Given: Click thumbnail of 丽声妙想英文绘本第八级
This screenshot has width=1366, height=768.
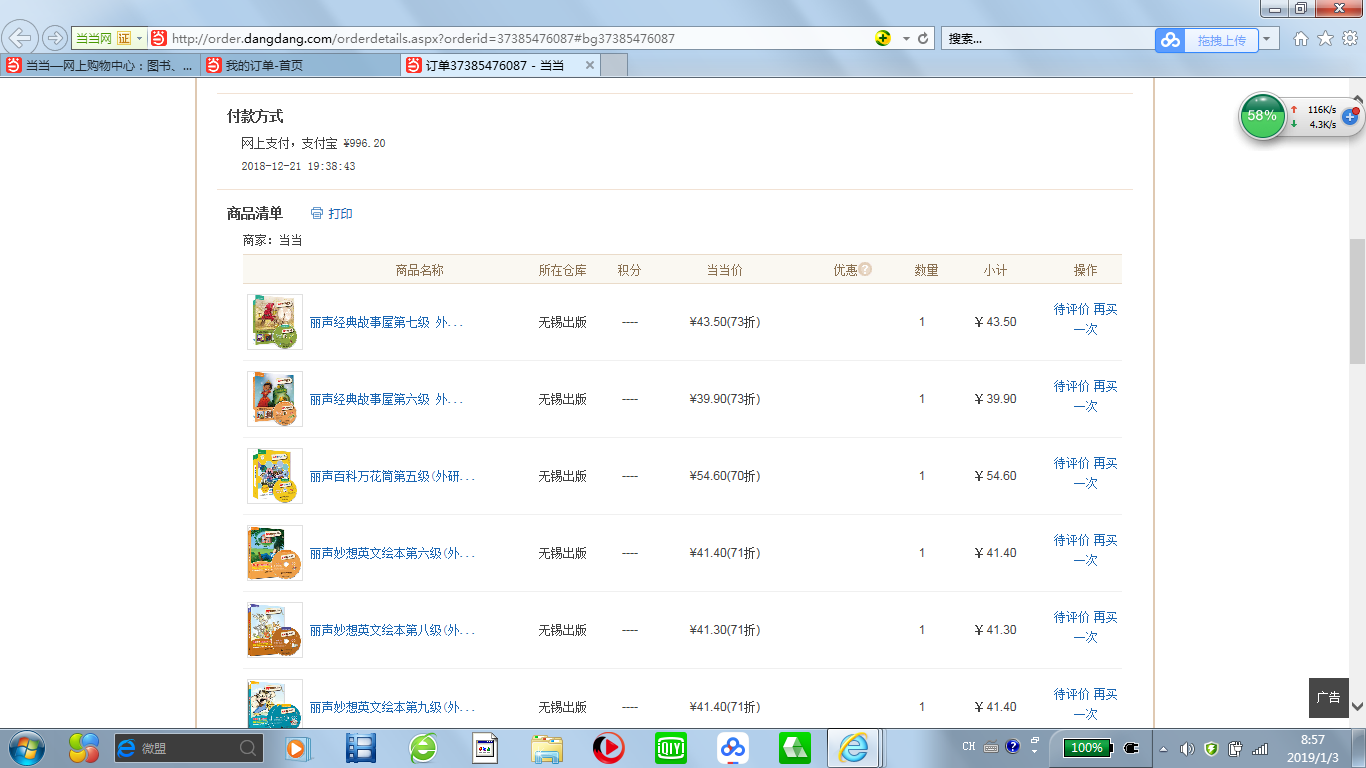Looking at the screenshot, I should (x=275, y=630).
